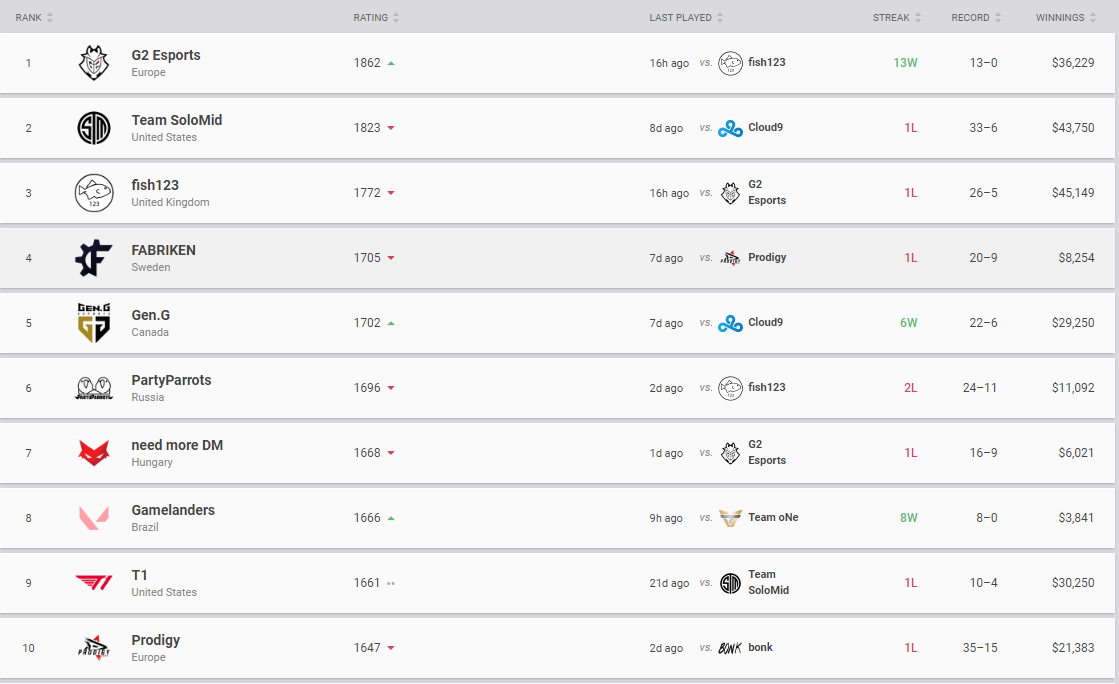Click the 13–0 record value
This screenshot has height=684, width=1119.
[x=983, y=63]
